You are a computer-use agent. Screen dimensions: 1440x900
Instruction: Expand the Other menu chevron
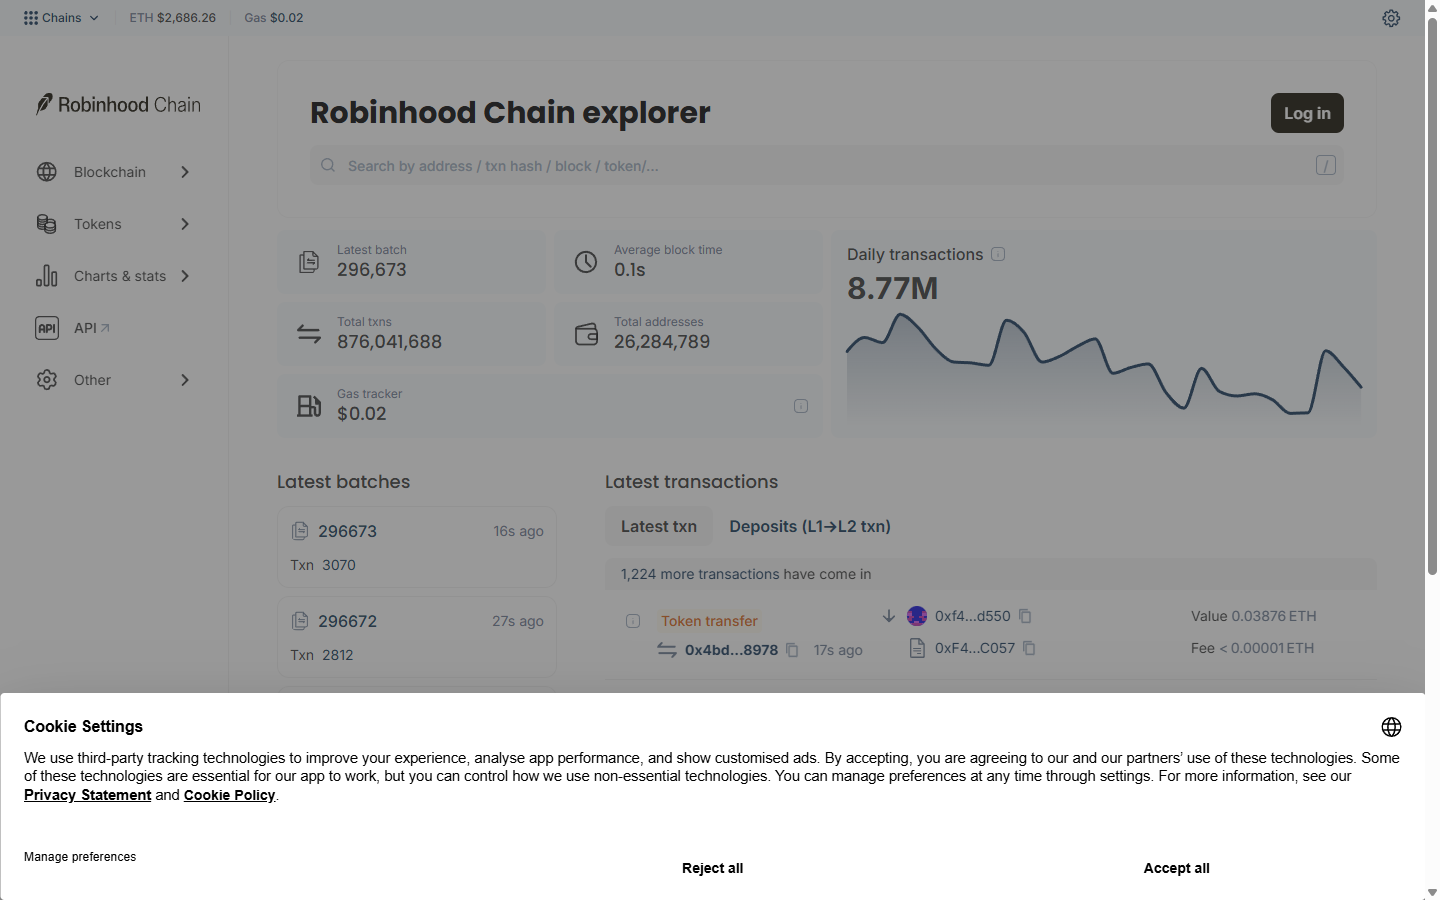pyautogui.click(x=185, y=380)
